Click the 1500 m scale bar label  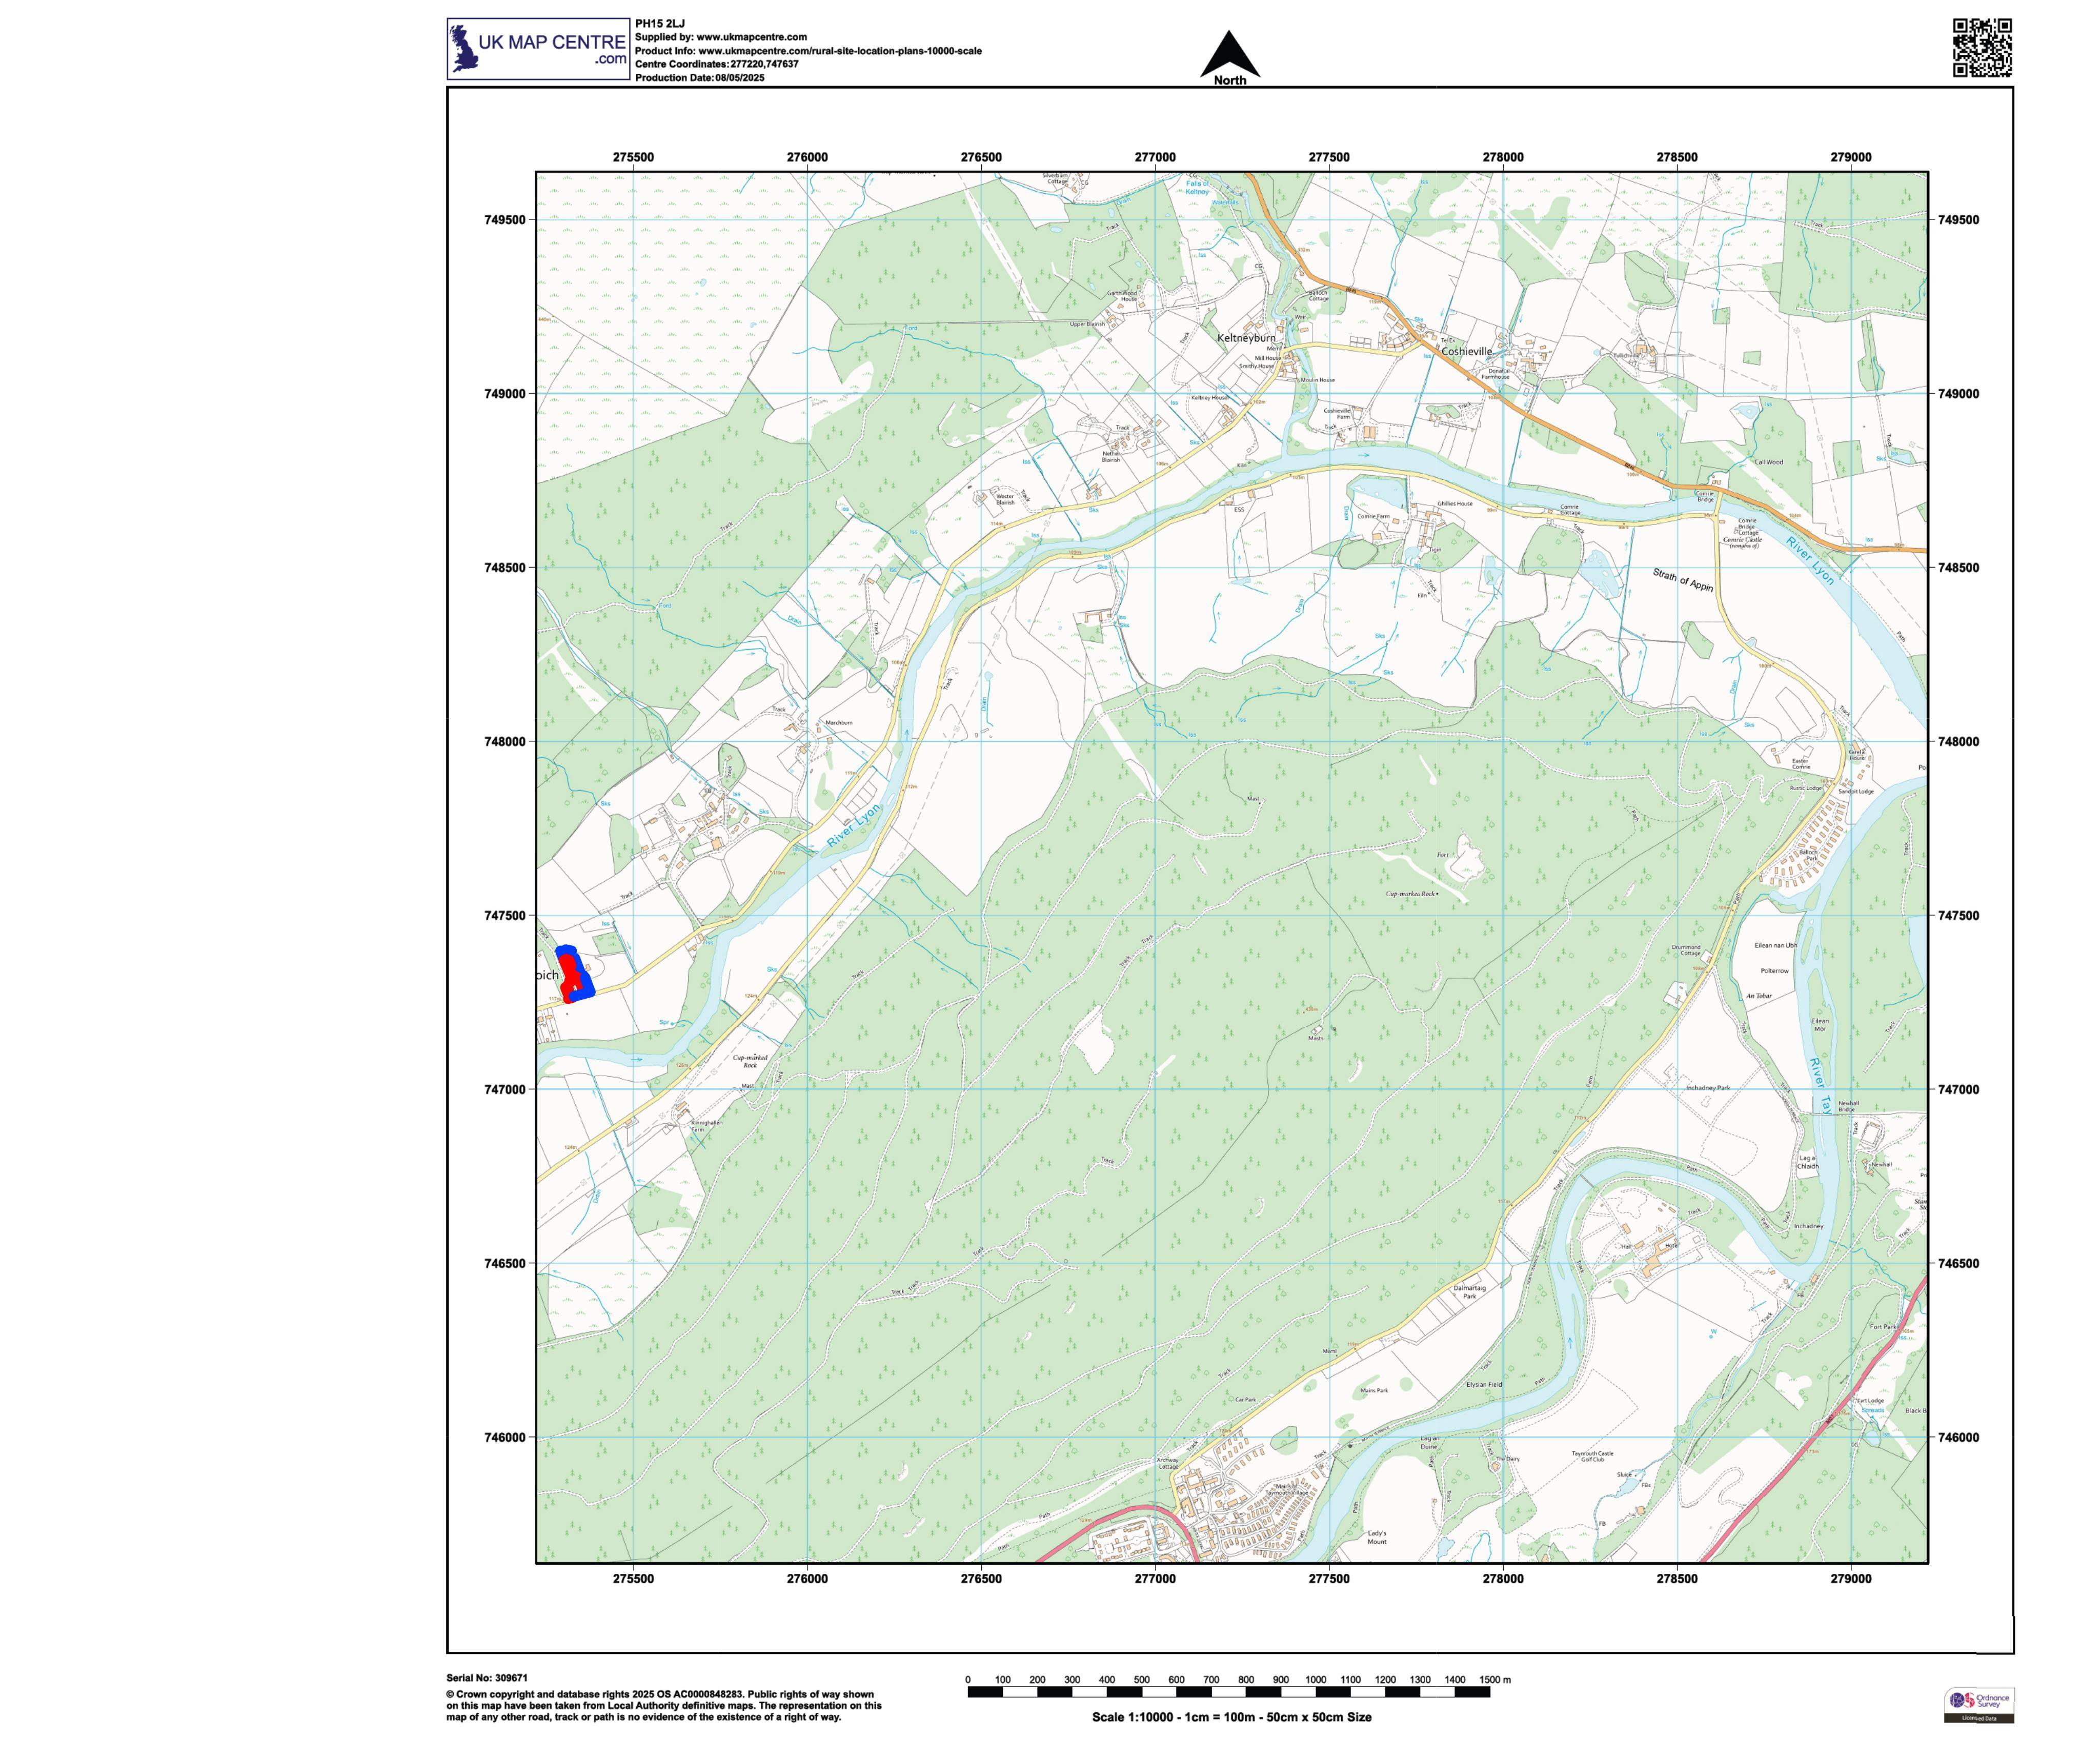(1494, 1680)
